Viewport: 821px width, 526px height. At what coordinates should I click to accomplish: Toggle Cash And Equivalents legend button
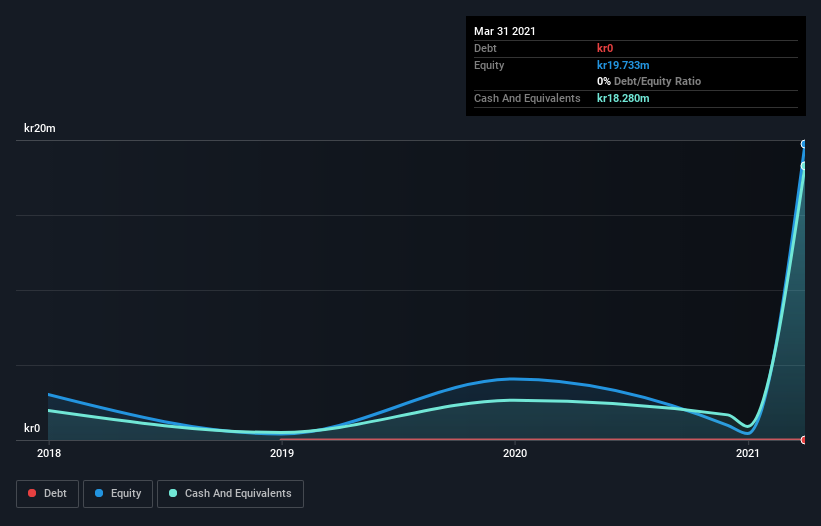click(x=230, y=494)
